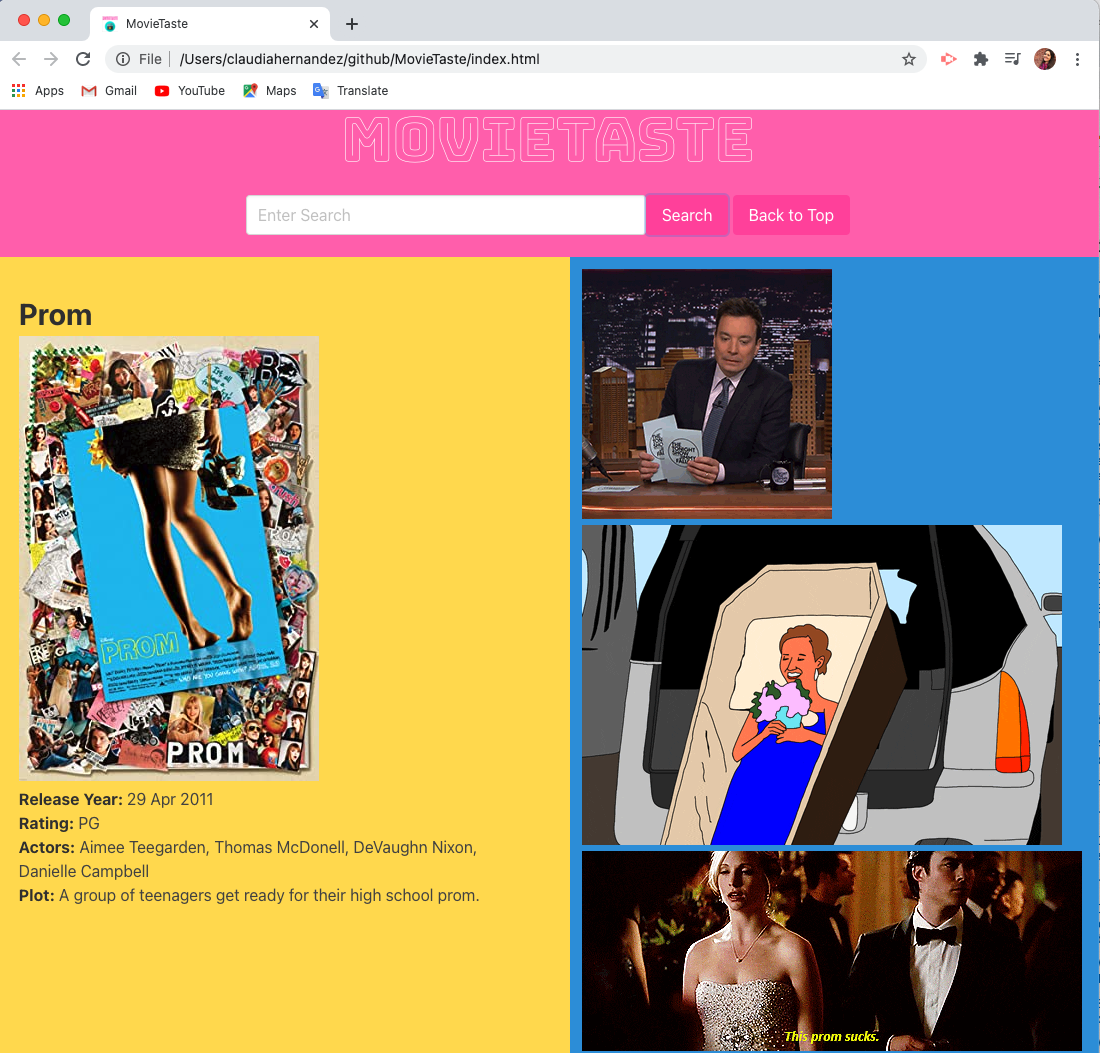Click the 'This prom sucks' GIF
This screenshot has width=1100, height=1053.
(x=831, y=951)
